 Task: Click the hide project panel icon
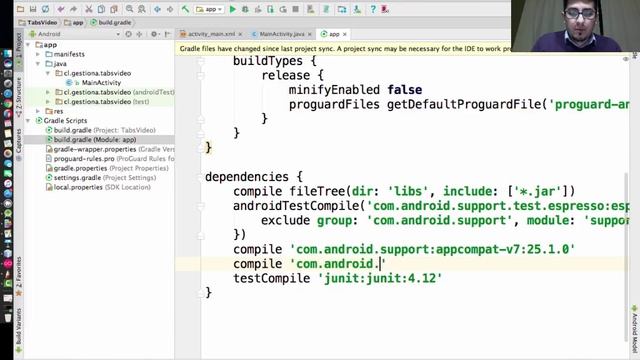pyautogui.click(x=167, y=34)
